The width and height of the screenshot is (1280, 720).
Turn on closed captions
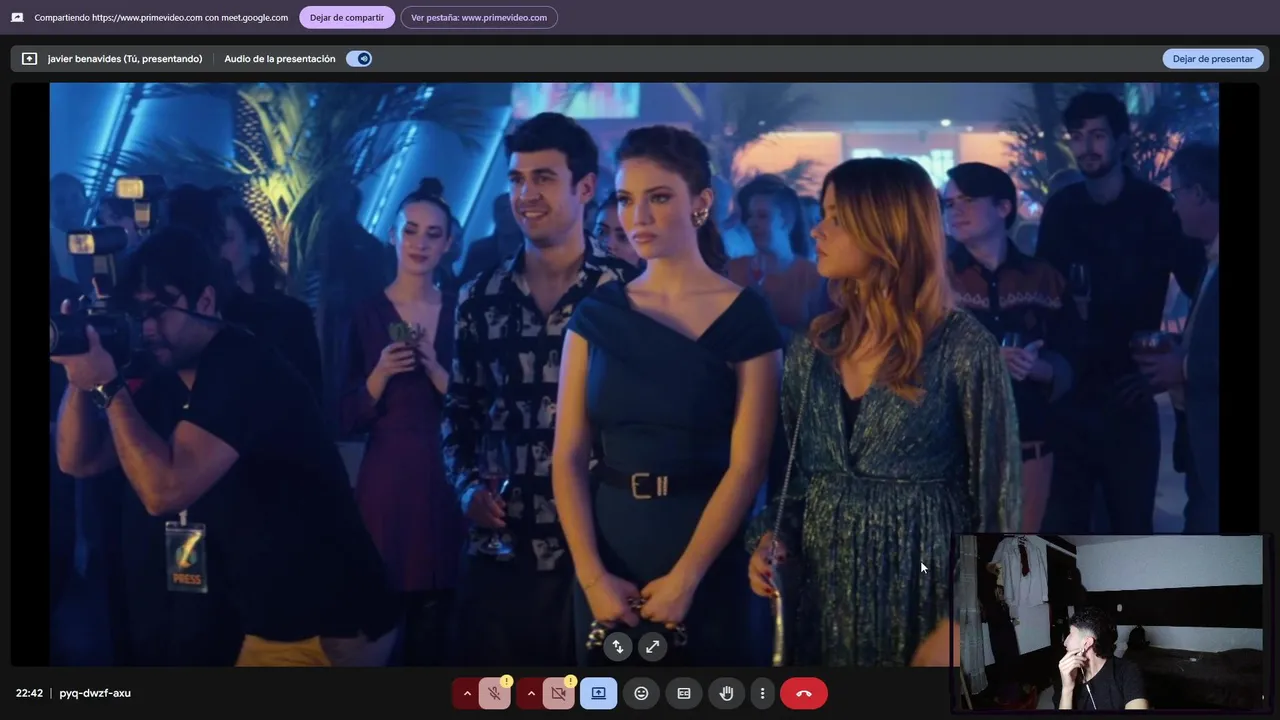coord(684,693)
